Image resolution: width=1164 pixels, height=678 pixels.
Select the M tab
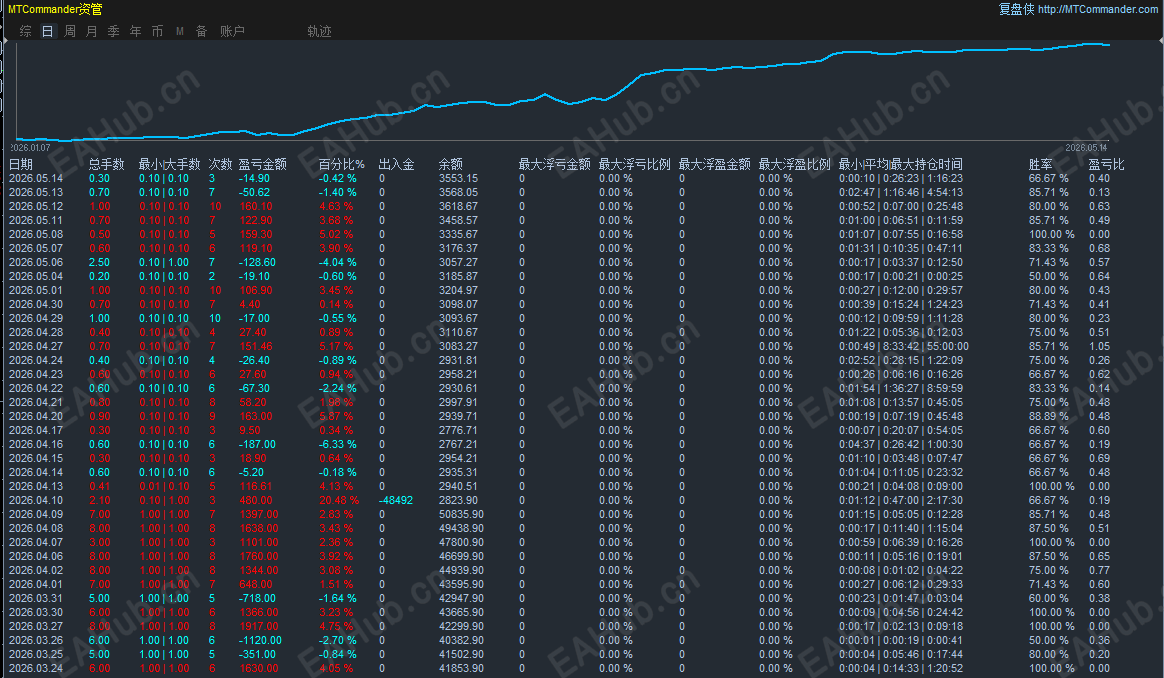coord(180,31)
